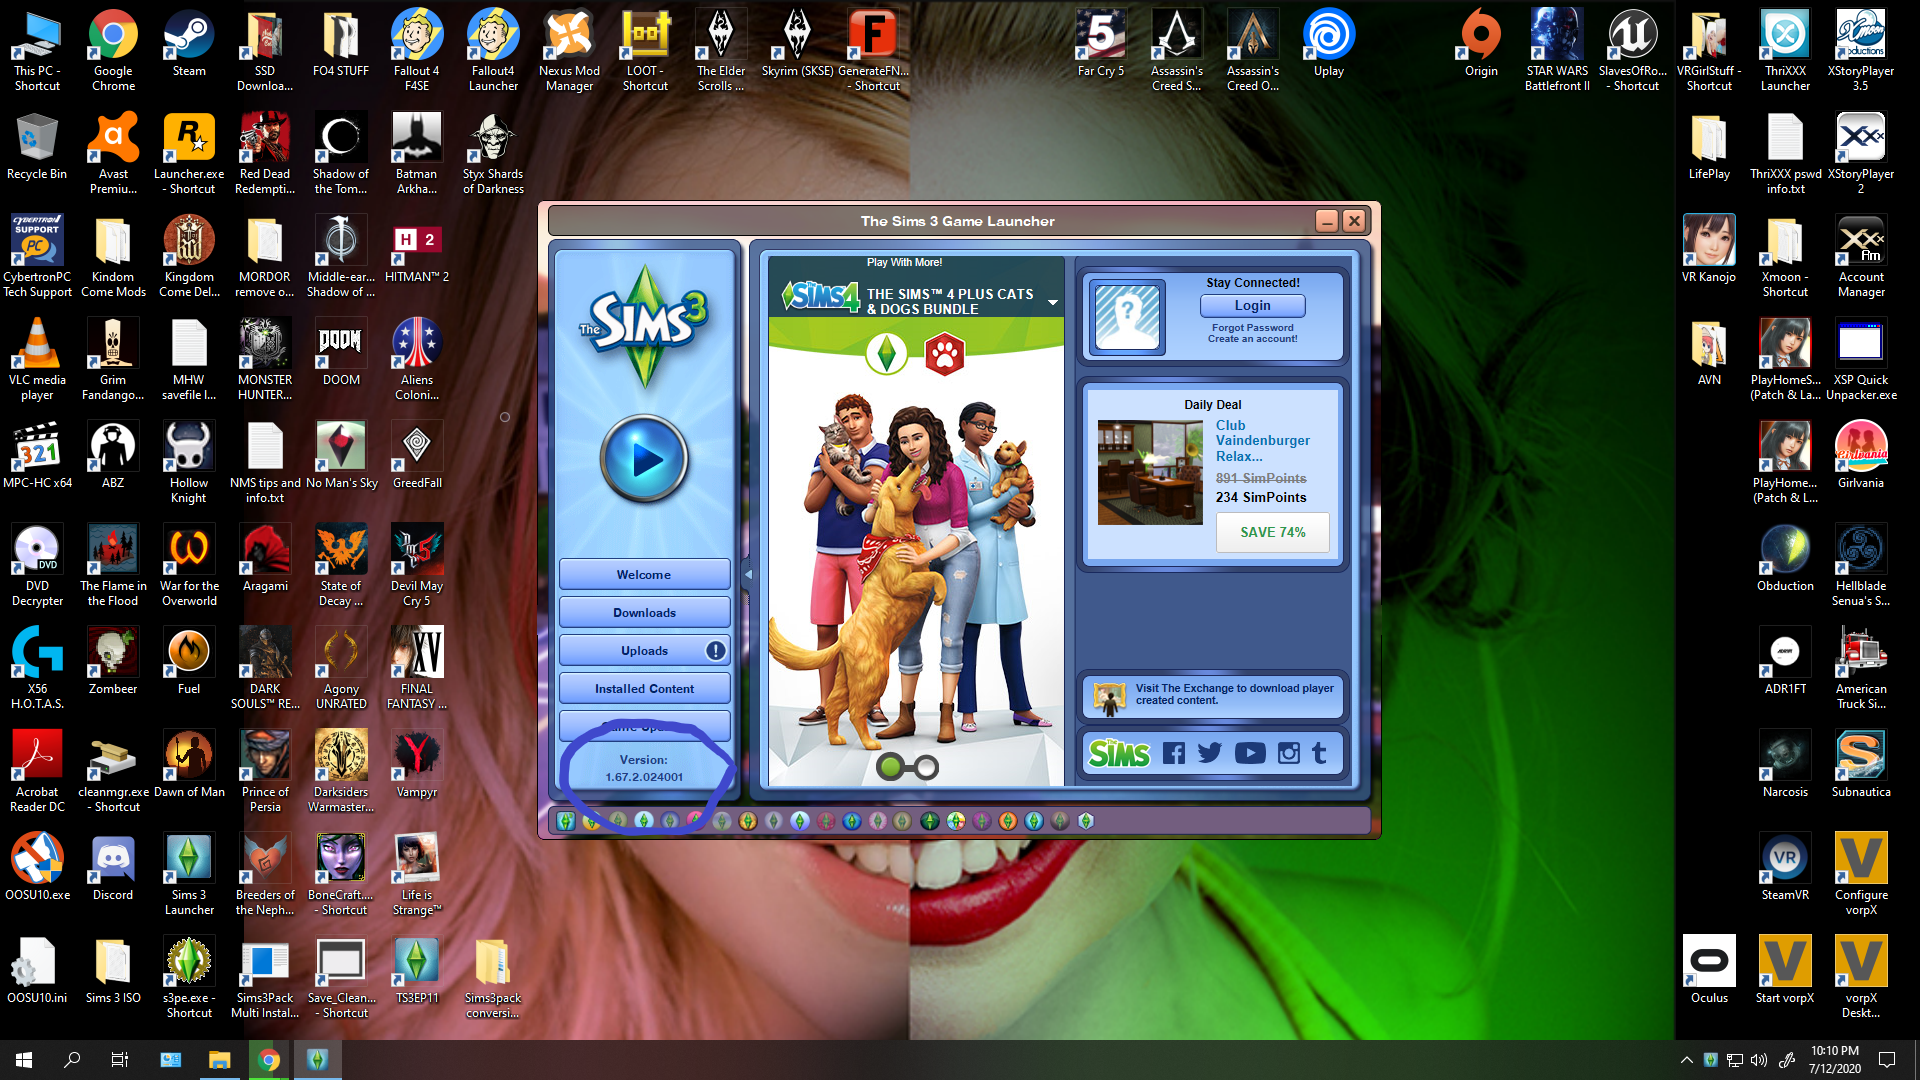Click the first expansion pack icon in bottom strip

pyautogui.click(x=566, y=821)
